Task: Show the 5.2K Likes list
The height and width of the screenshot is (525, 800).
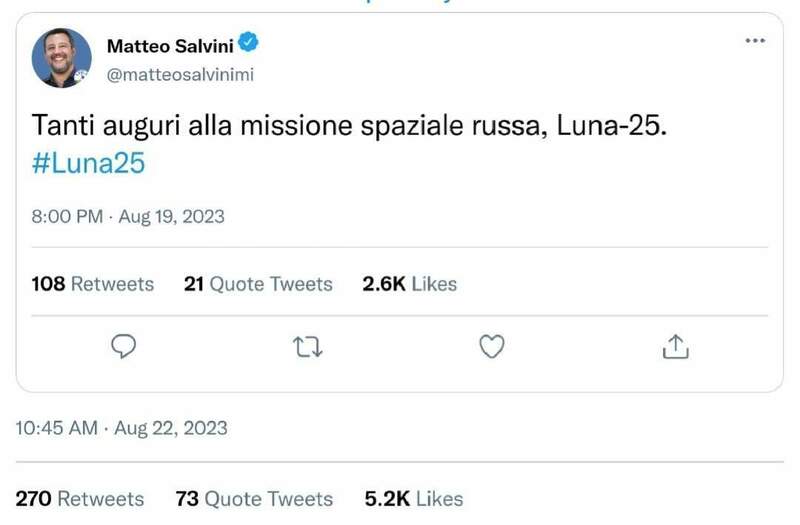Action: pos(412,498)
